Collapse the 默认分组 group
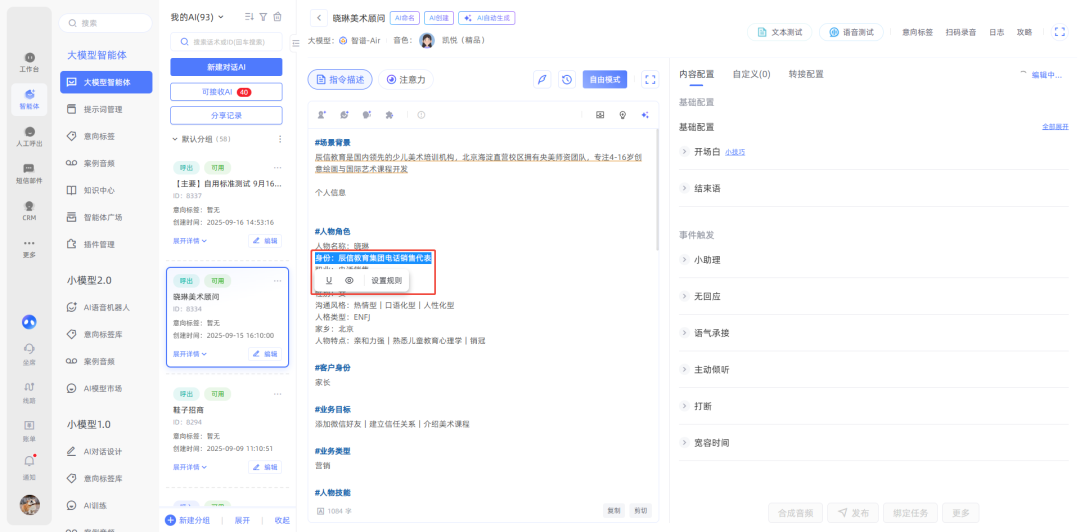The height and width of the screenshot is (532, 1080). 176,139
